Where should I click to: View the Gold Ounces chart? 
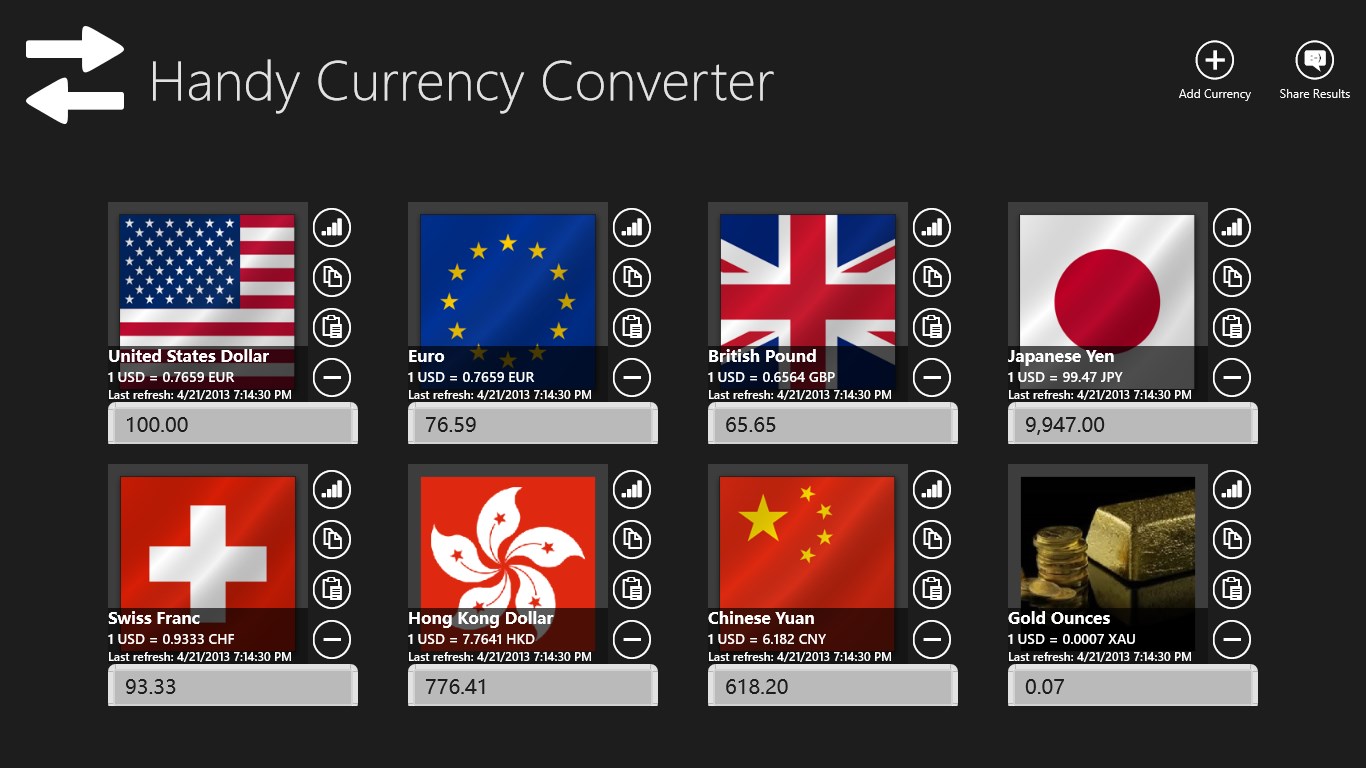point(1232,490)
